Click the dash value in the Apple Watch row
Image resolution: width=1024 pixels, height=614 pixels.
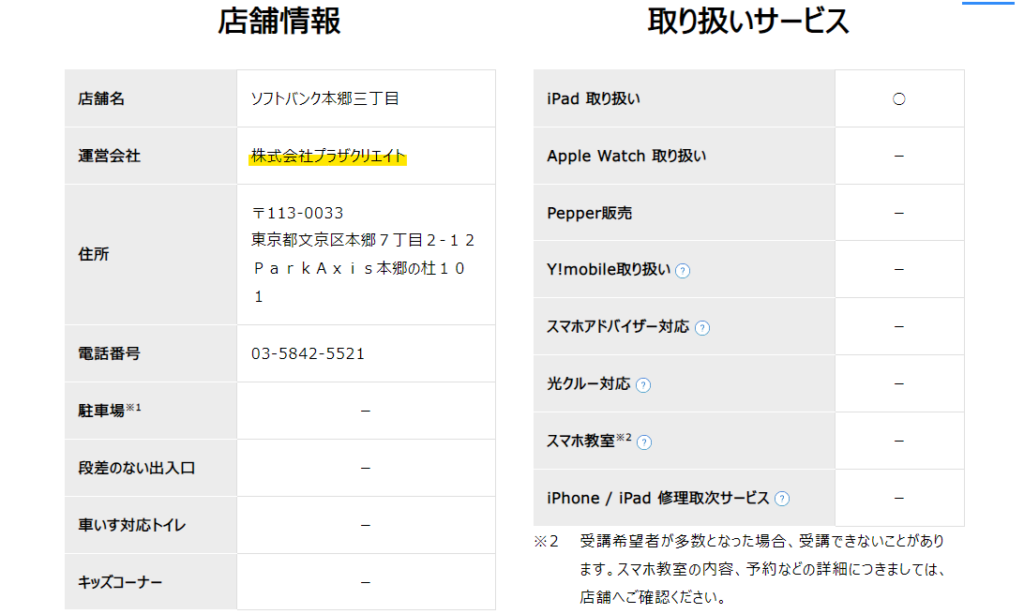[x=899, y=155]
